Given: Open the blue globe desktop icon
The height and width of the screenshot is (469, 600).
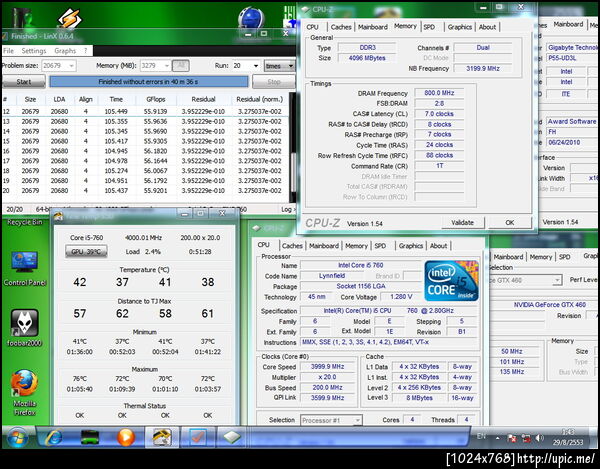Looking at the screenshot, I should [x=251, y=17].
